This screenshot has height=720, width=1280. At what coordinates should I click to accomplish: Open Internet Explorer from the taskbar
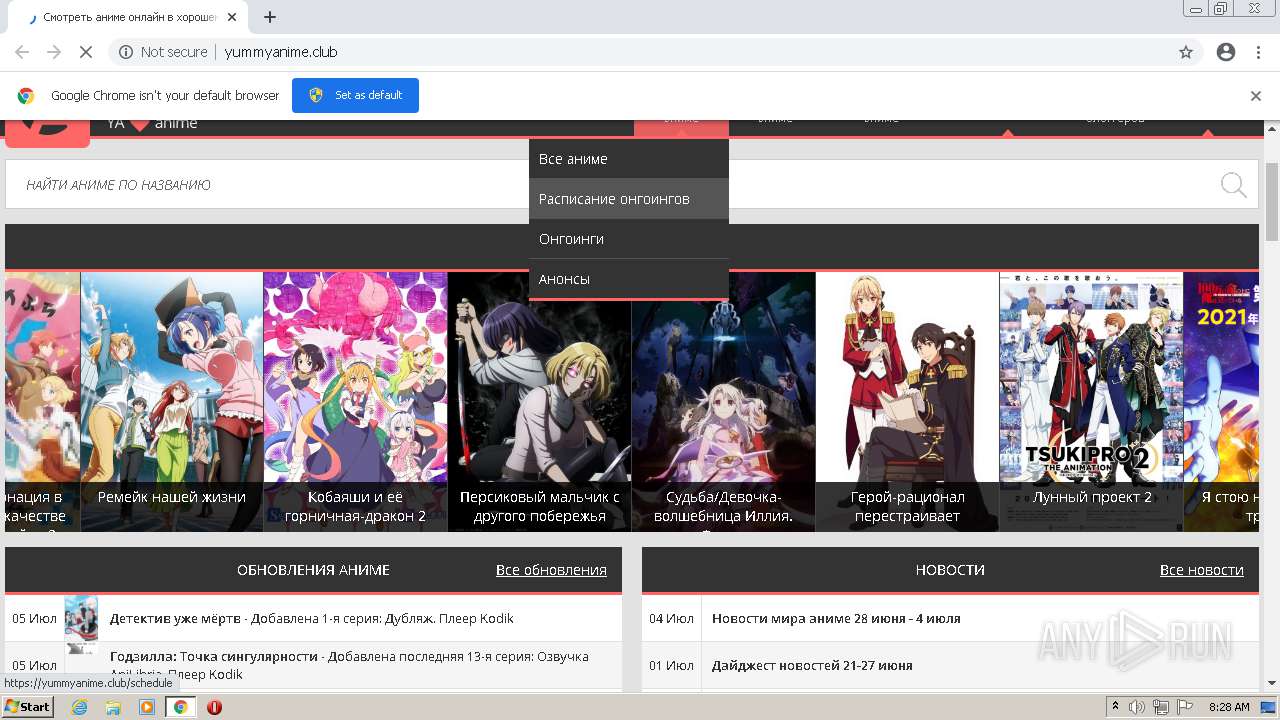[79, 707]
